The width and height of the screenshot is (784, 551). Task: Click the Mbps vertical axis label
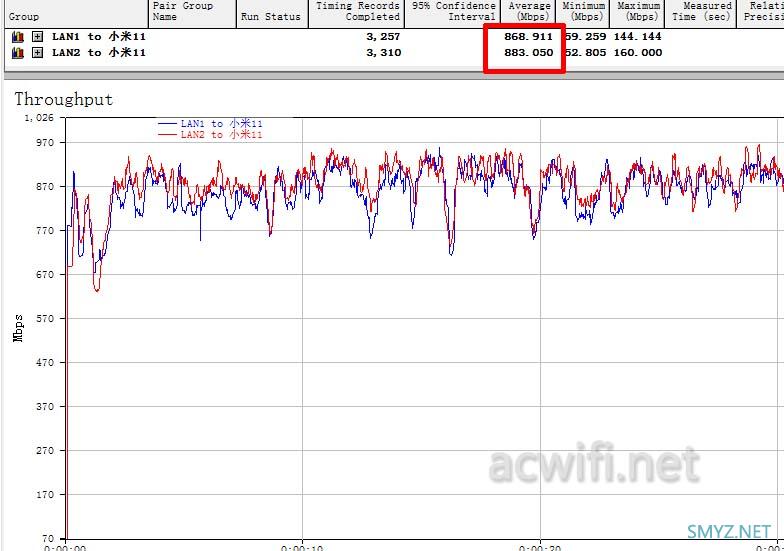coord(18,328)
